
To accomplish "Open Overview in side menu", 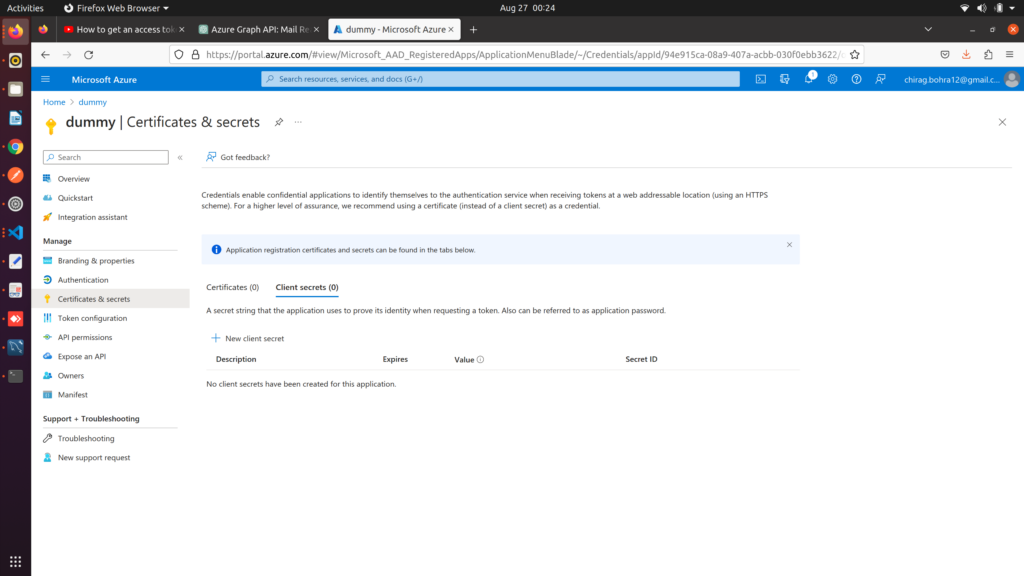I will tap(73, 179).
